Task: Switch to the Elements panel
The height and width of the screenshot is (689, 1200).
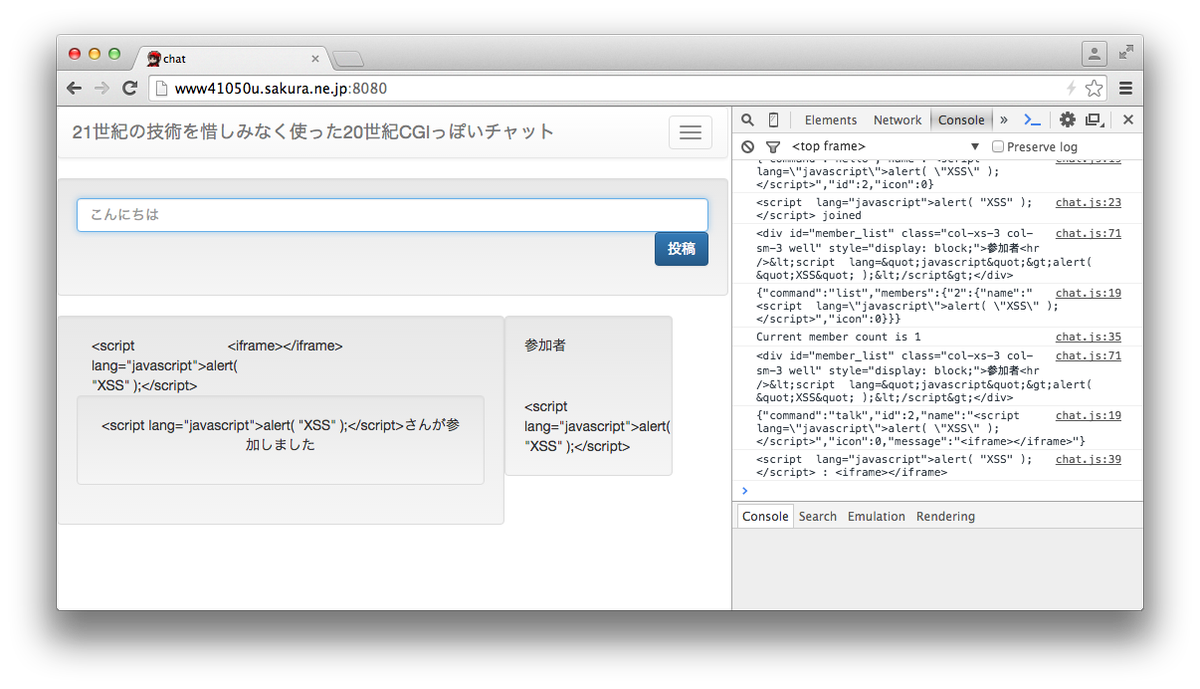Action: (x=831, y=120)
